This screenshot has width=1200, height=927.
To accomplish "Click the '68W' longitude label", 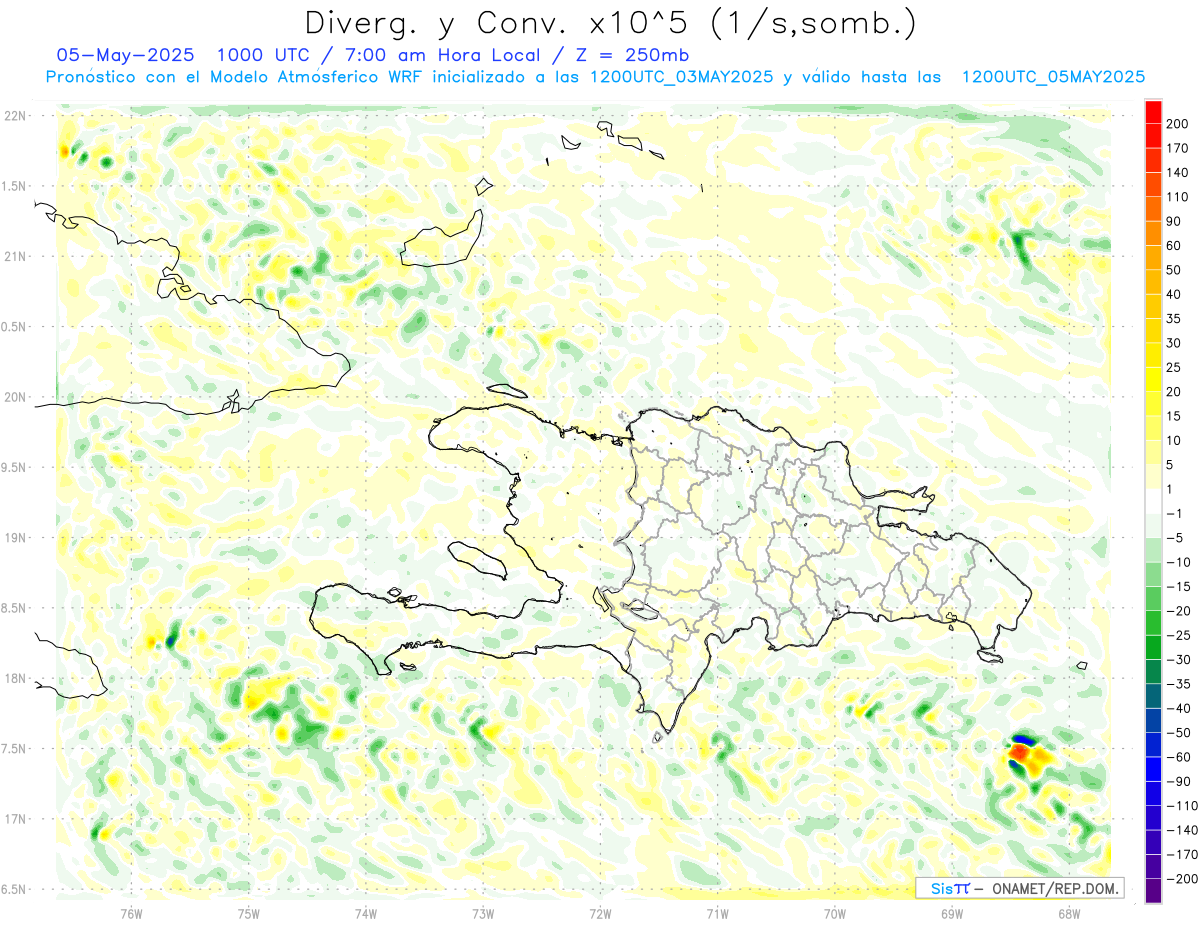I will click(1069, 912).
